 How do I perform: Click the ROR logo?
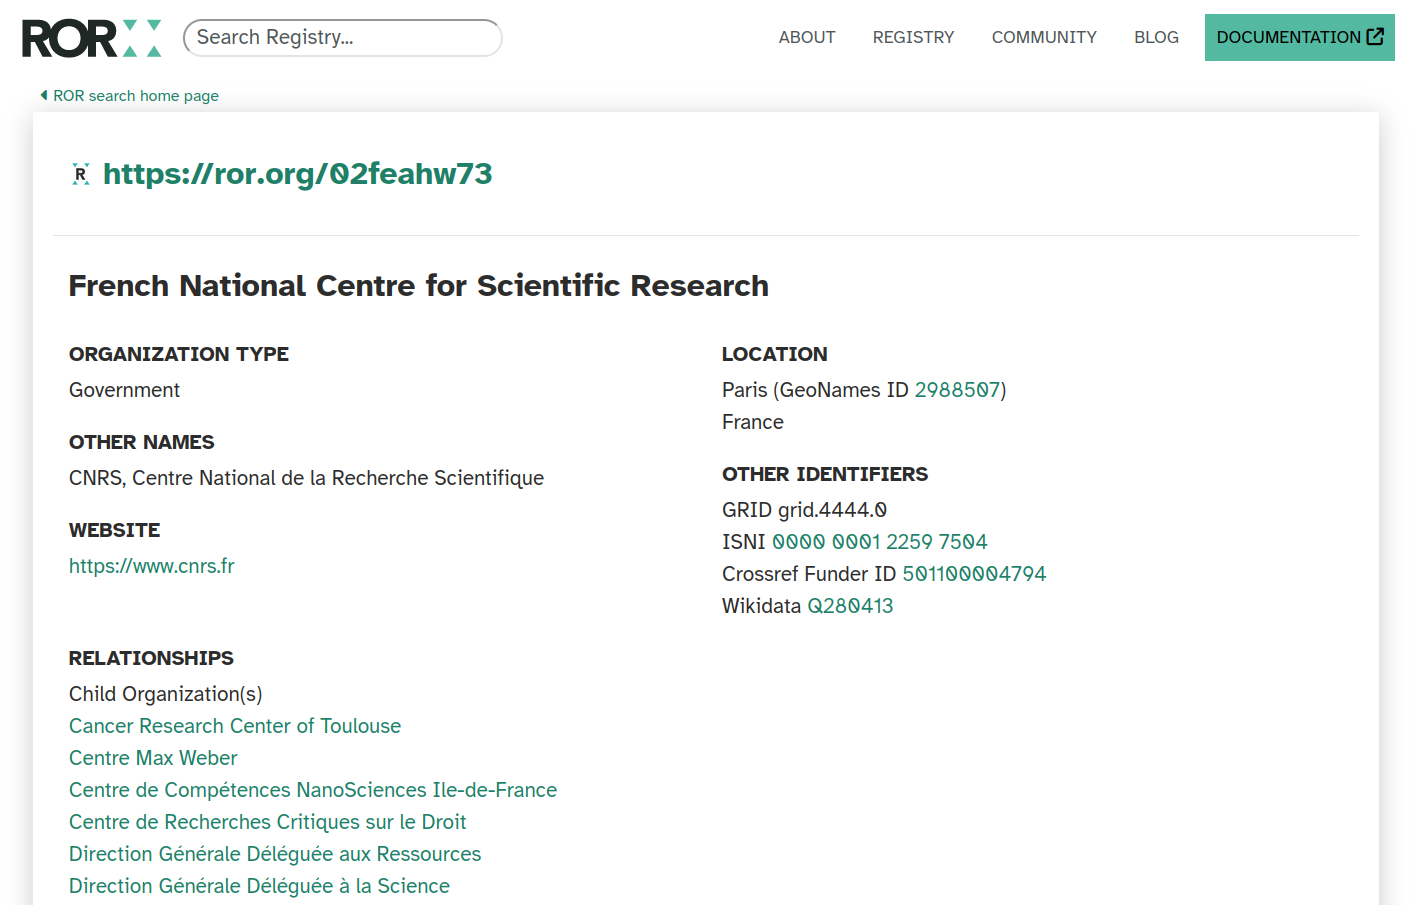(x=91, y=38)
